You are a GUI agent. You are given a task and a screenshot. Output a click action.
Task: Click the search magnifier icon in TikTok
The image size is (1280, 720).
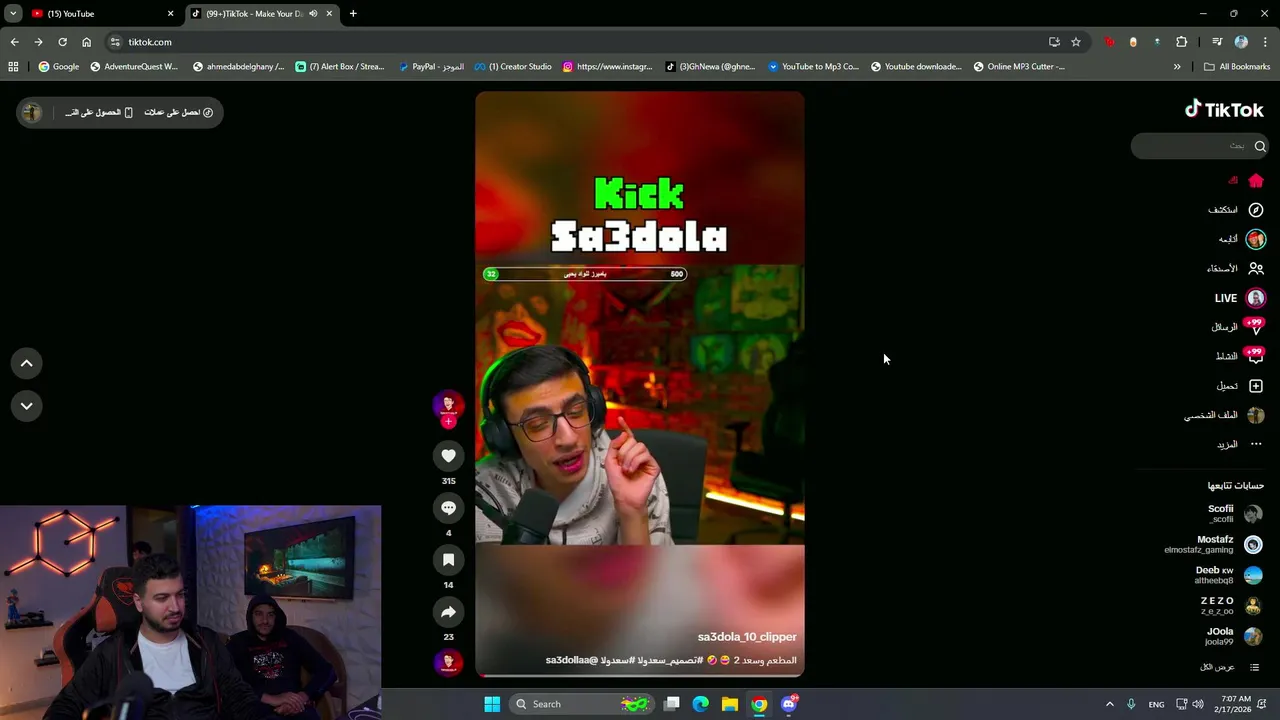(1260, 146)
